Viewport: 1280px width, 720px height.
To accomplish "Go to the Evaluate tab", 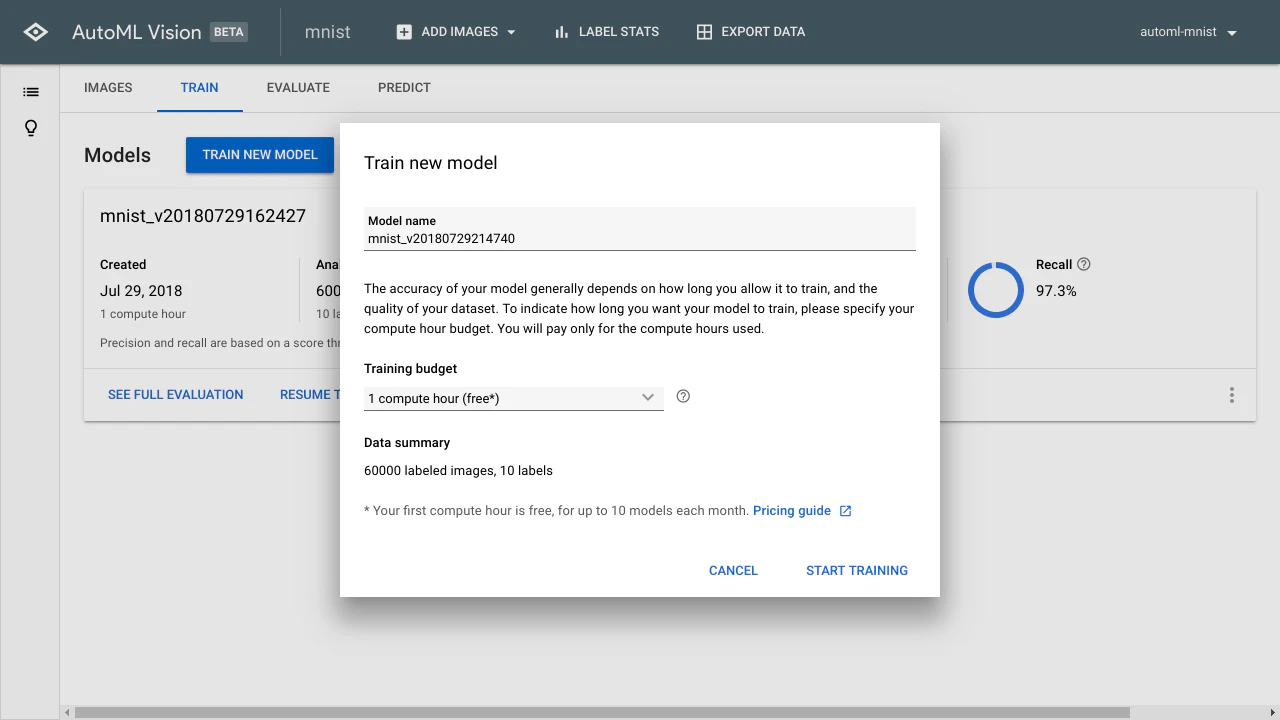I will (x=298, y=88).
